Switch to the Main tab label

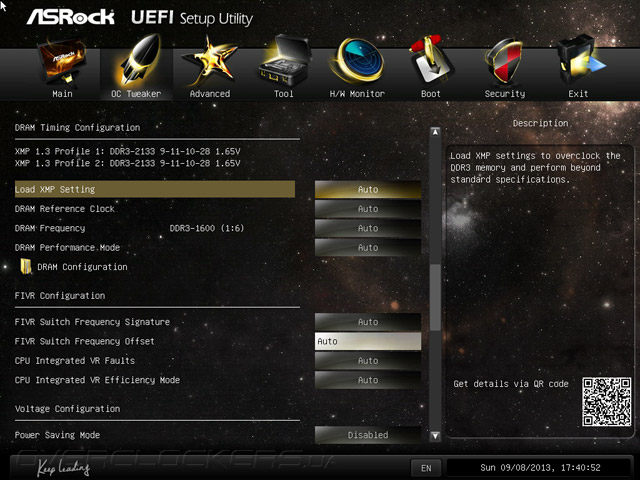(62, 94)
